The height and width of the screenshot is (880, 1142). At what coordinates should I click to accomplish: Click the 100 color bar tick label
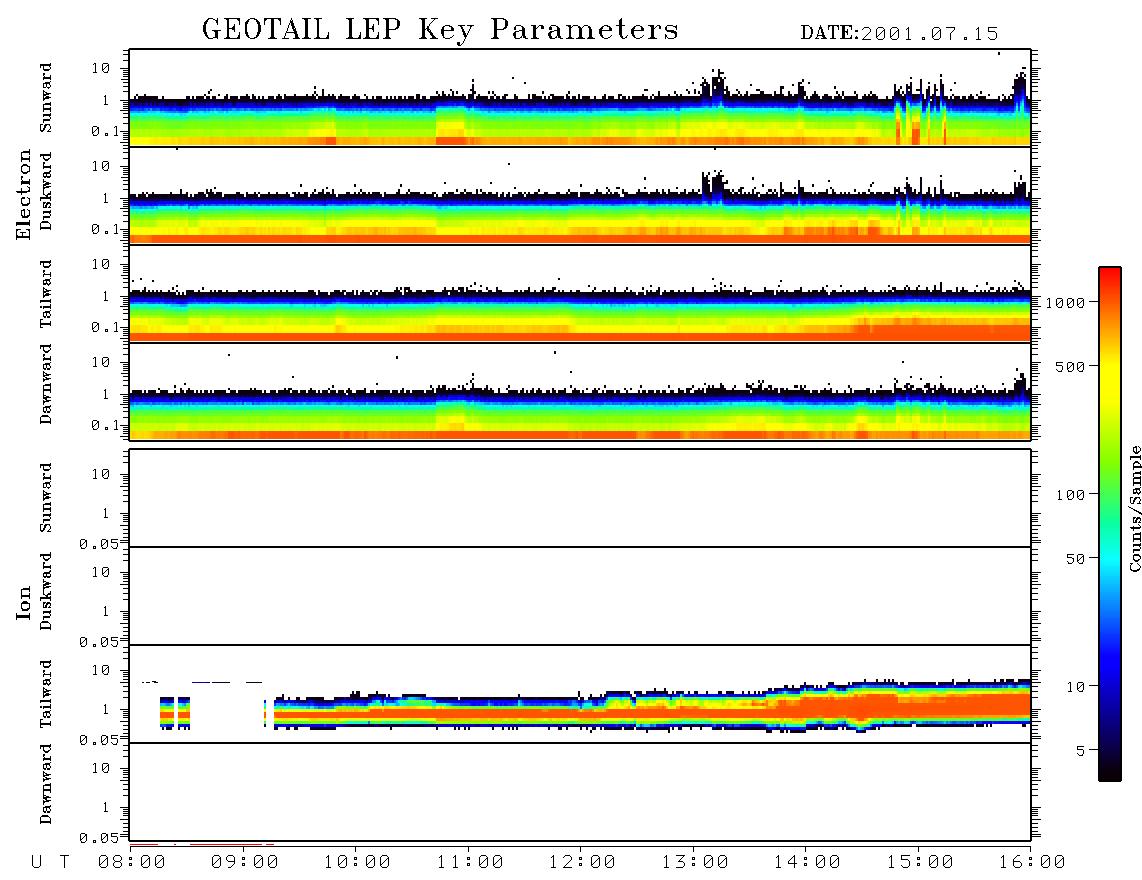pyautogui.click(x=1070, y=495)
